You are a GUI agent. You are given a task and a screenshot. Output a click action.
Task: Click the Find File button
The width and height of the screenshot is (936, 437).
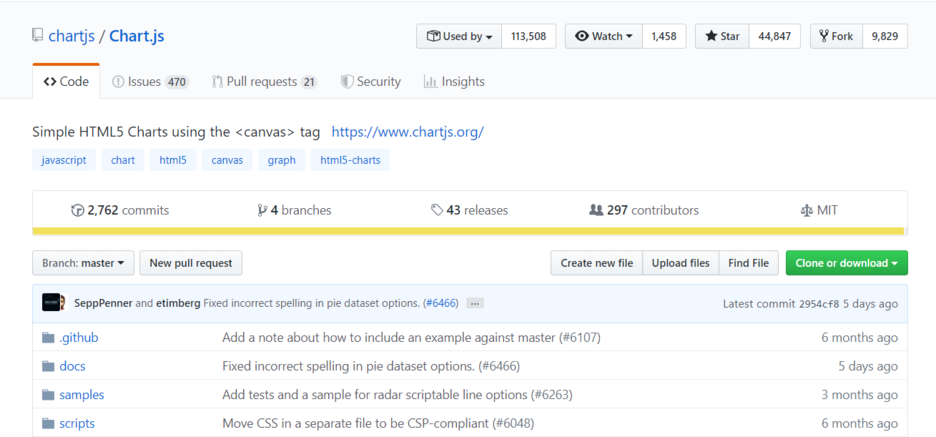(x=749, y=263)
